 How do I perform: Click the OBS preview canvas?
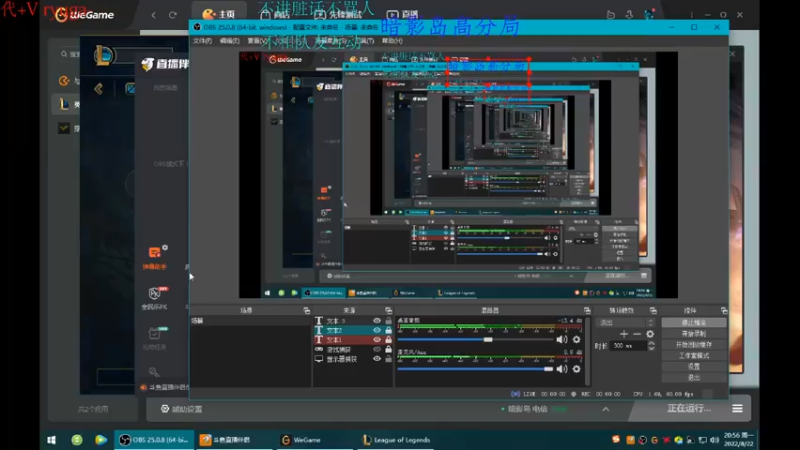point(458,174)
